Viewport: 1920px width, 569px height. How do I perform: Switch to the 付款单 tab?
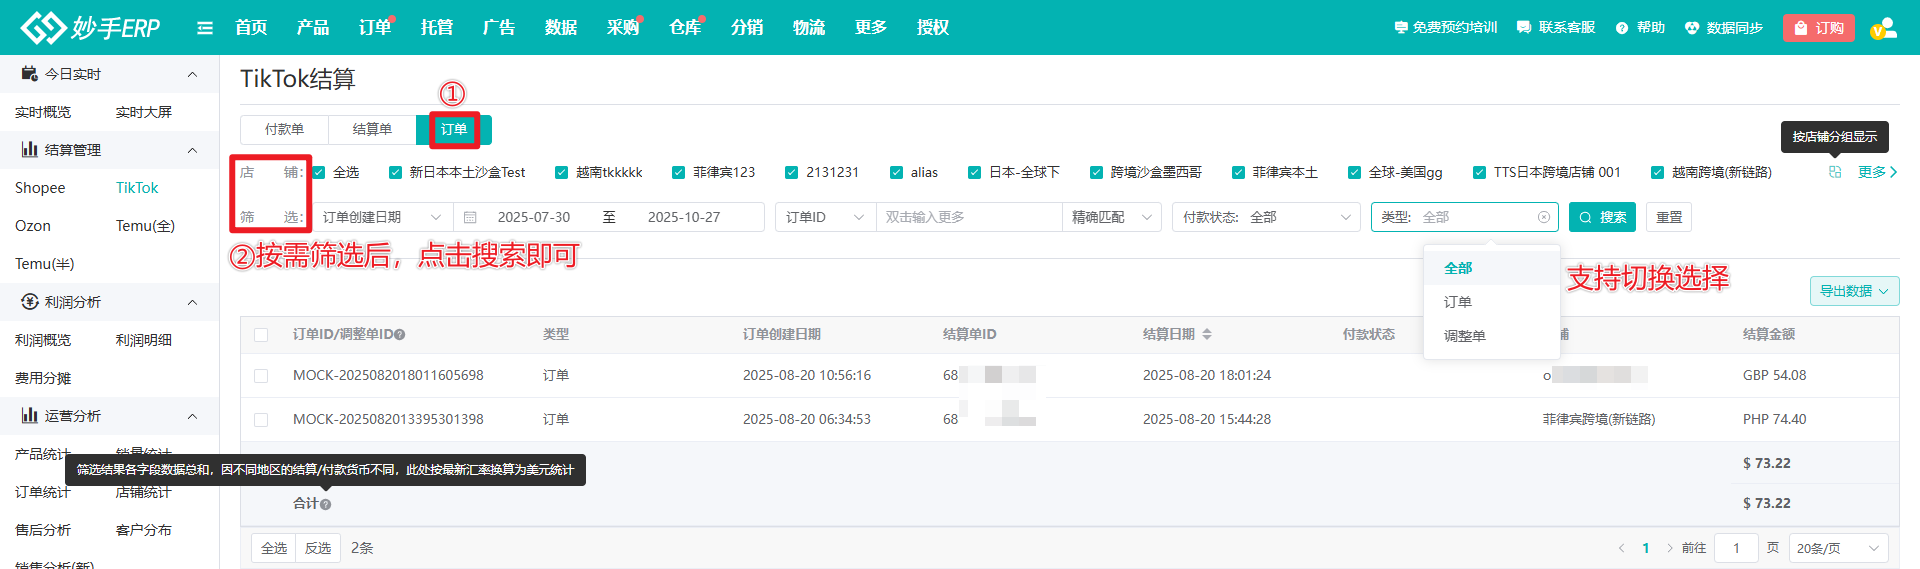tap(284, 129)
